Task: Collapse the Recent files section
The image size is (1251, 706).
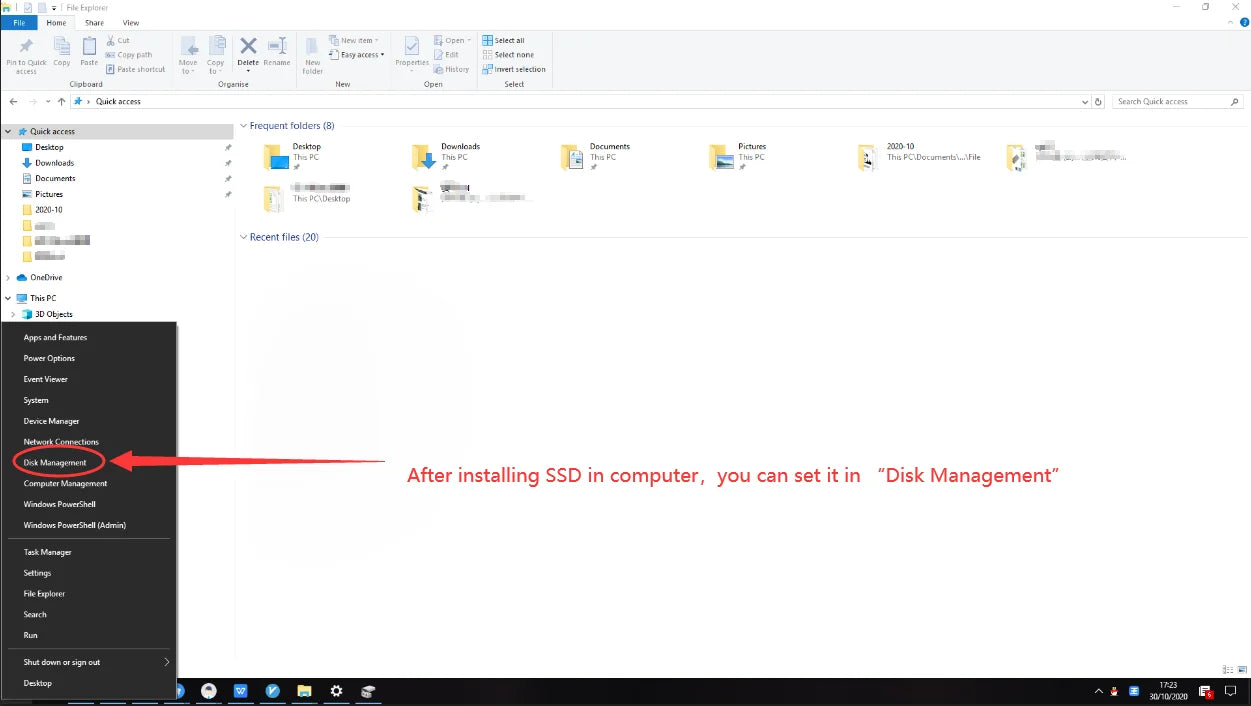Action: pyautogui.click(x=243, y=237)
